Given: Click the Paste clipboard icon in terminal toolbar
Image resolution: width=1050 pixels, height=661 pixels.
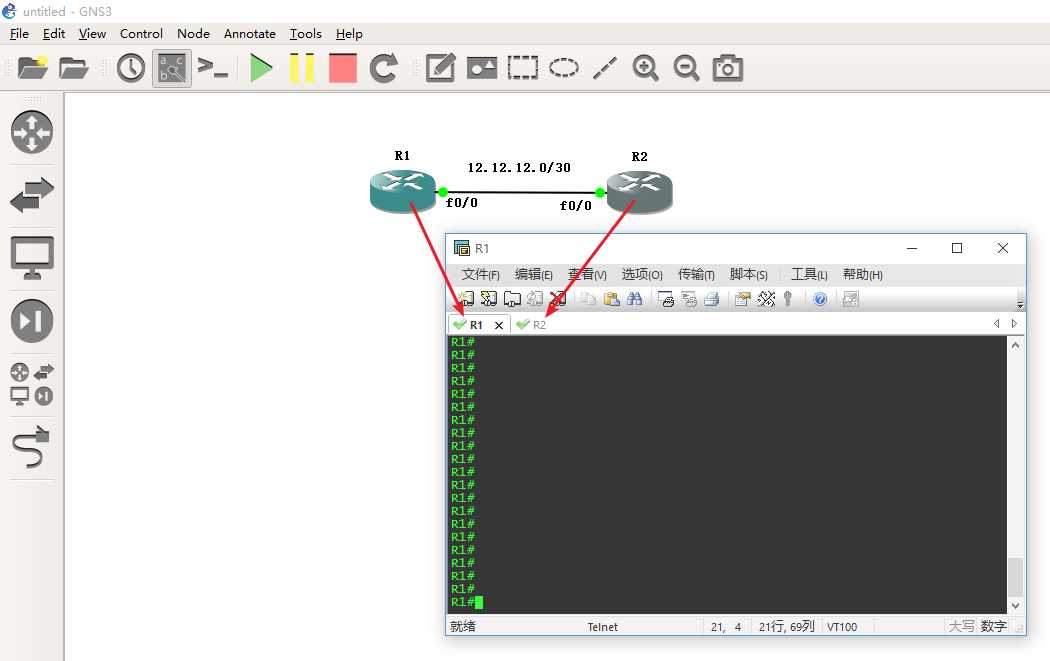Looking at the screenshot, I should tap(611, 299).
